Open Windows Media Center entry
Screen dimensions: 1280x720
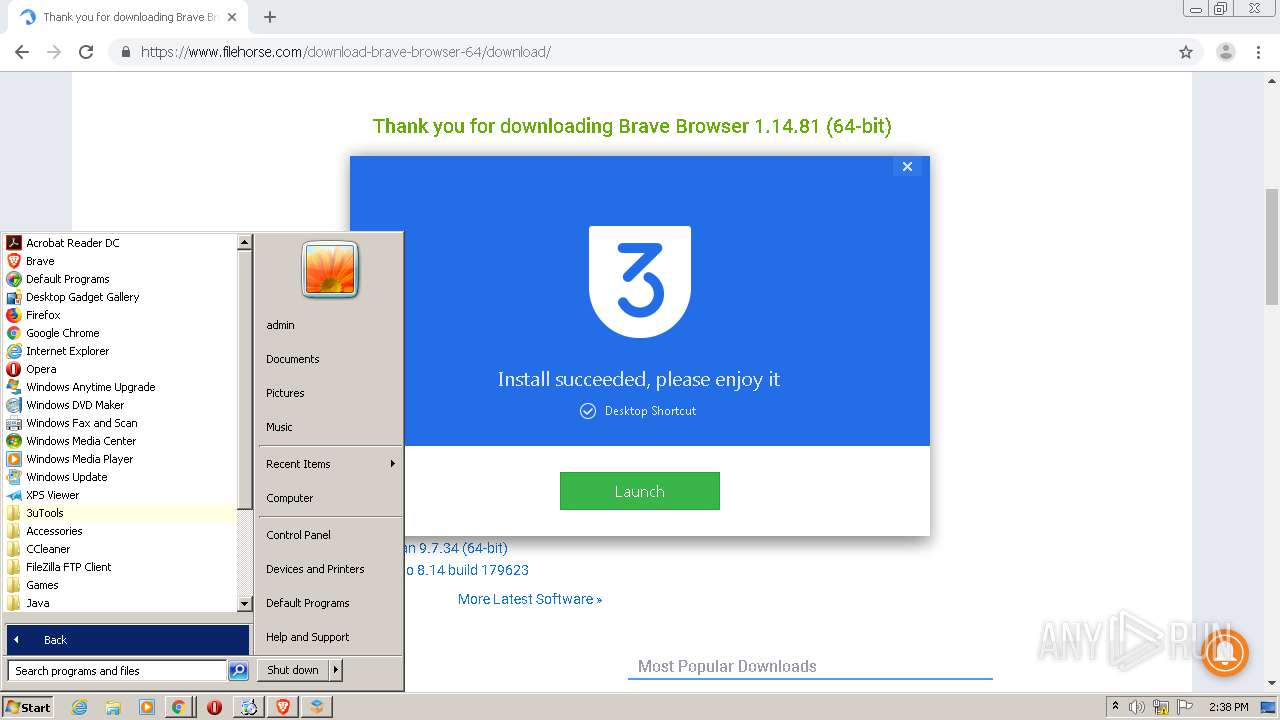(x=120, y=441)
